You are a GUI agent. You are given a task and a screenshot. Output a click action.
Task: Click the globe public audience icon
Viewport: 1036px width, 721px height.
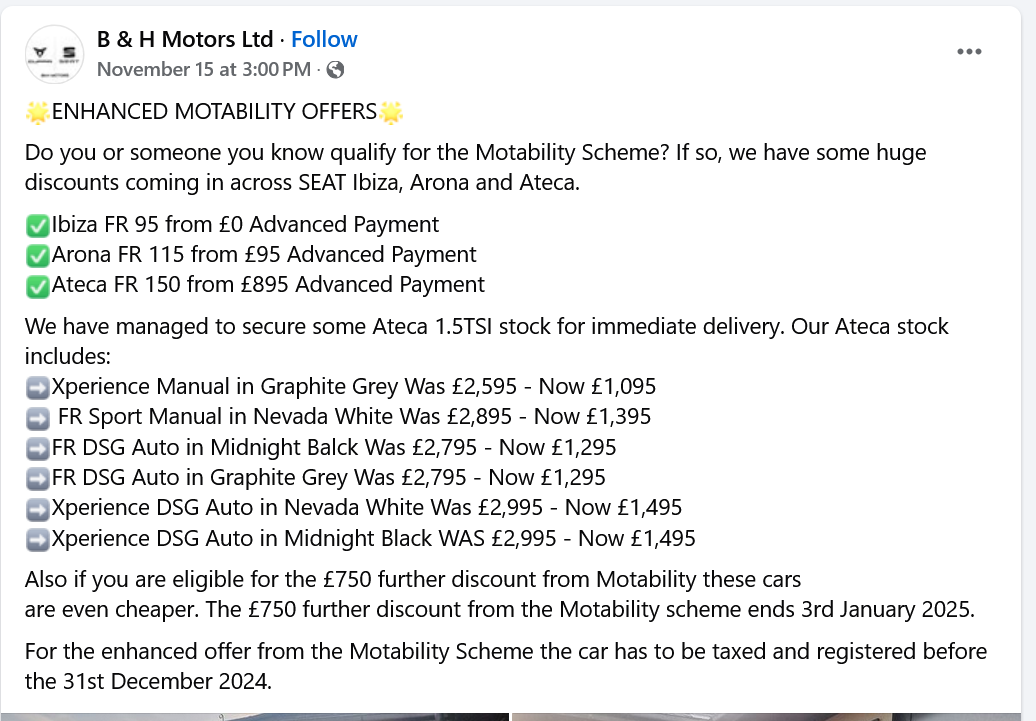[x=336, y=70]
